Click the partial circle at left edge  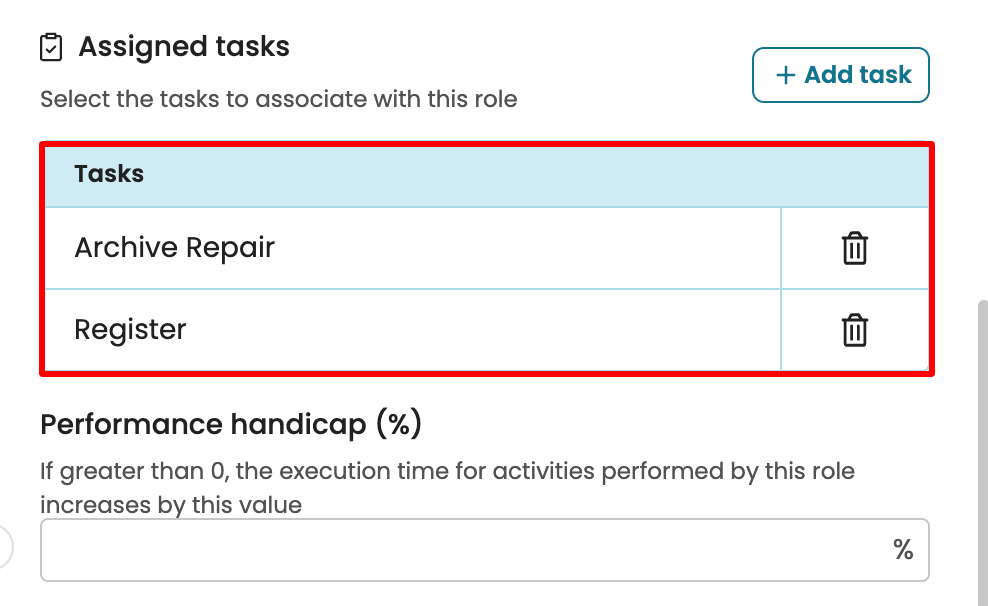click(5, 547)
